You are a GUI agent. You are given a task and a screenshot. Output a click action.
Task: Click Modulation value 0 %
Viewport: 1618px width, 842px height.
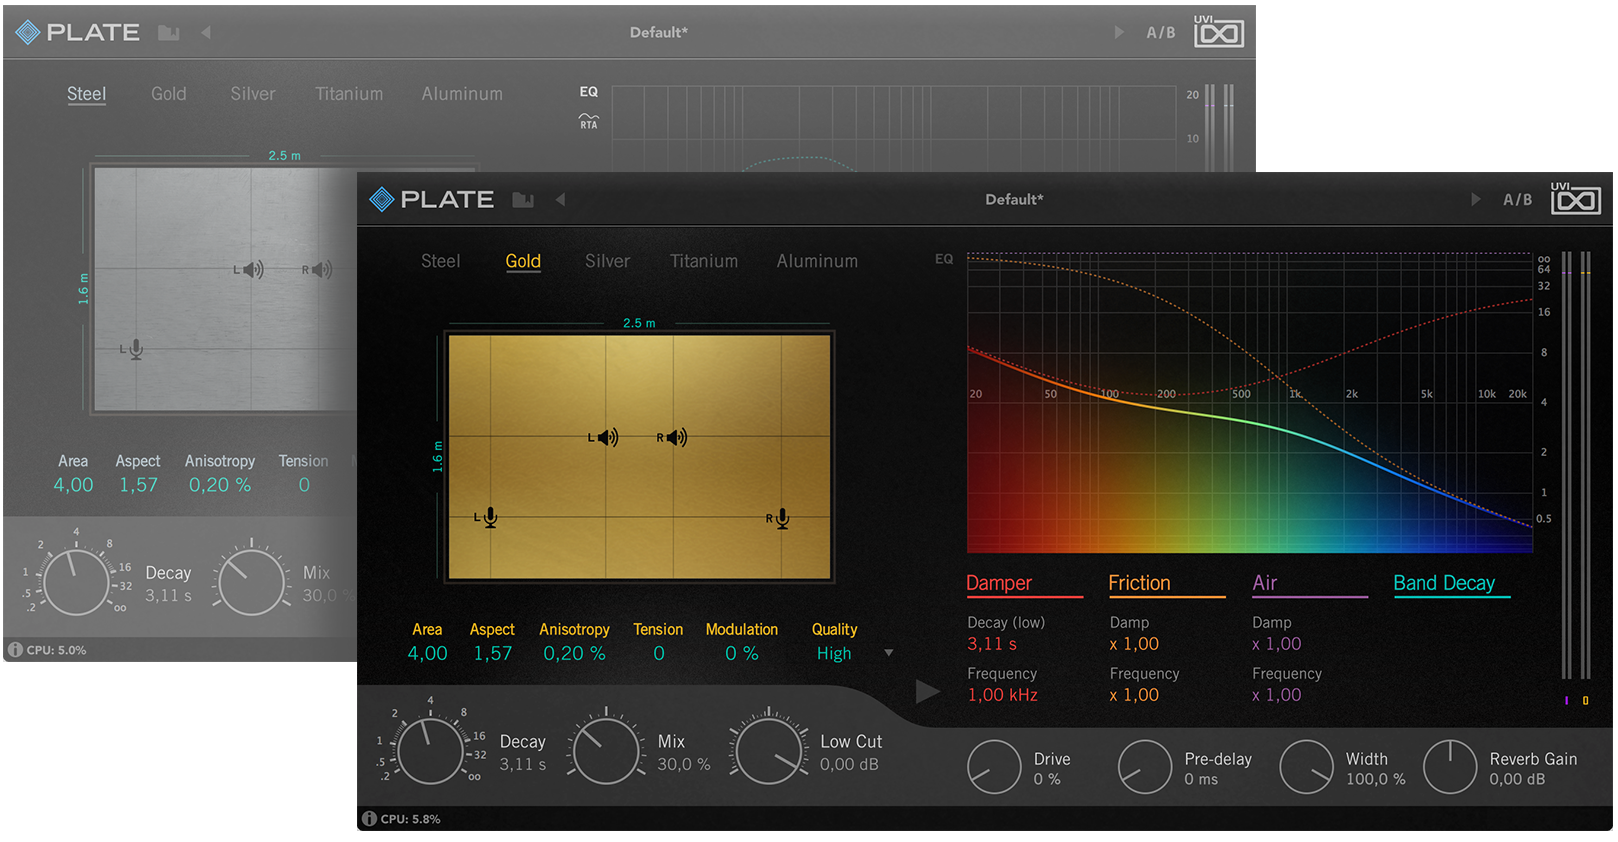(x=742, y=654)
